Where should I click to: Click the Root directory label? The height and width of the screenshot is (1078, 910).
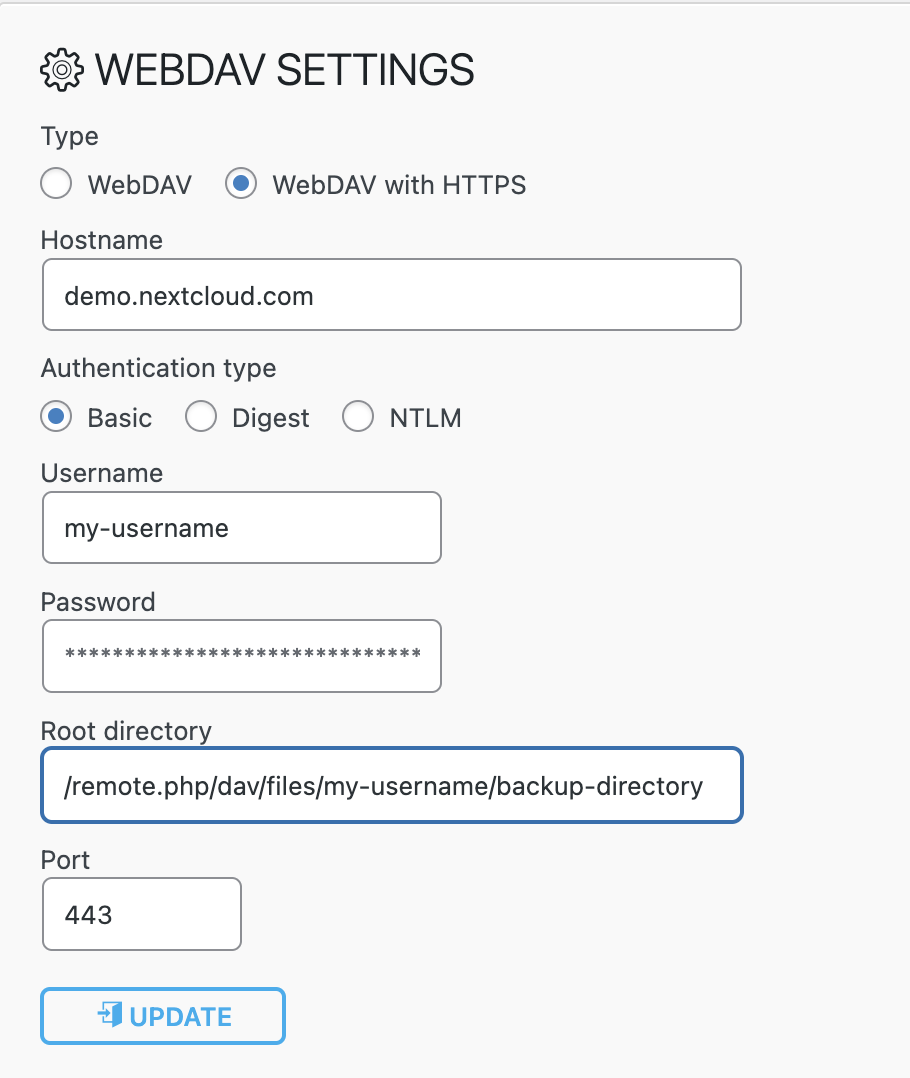coord(126,731)
